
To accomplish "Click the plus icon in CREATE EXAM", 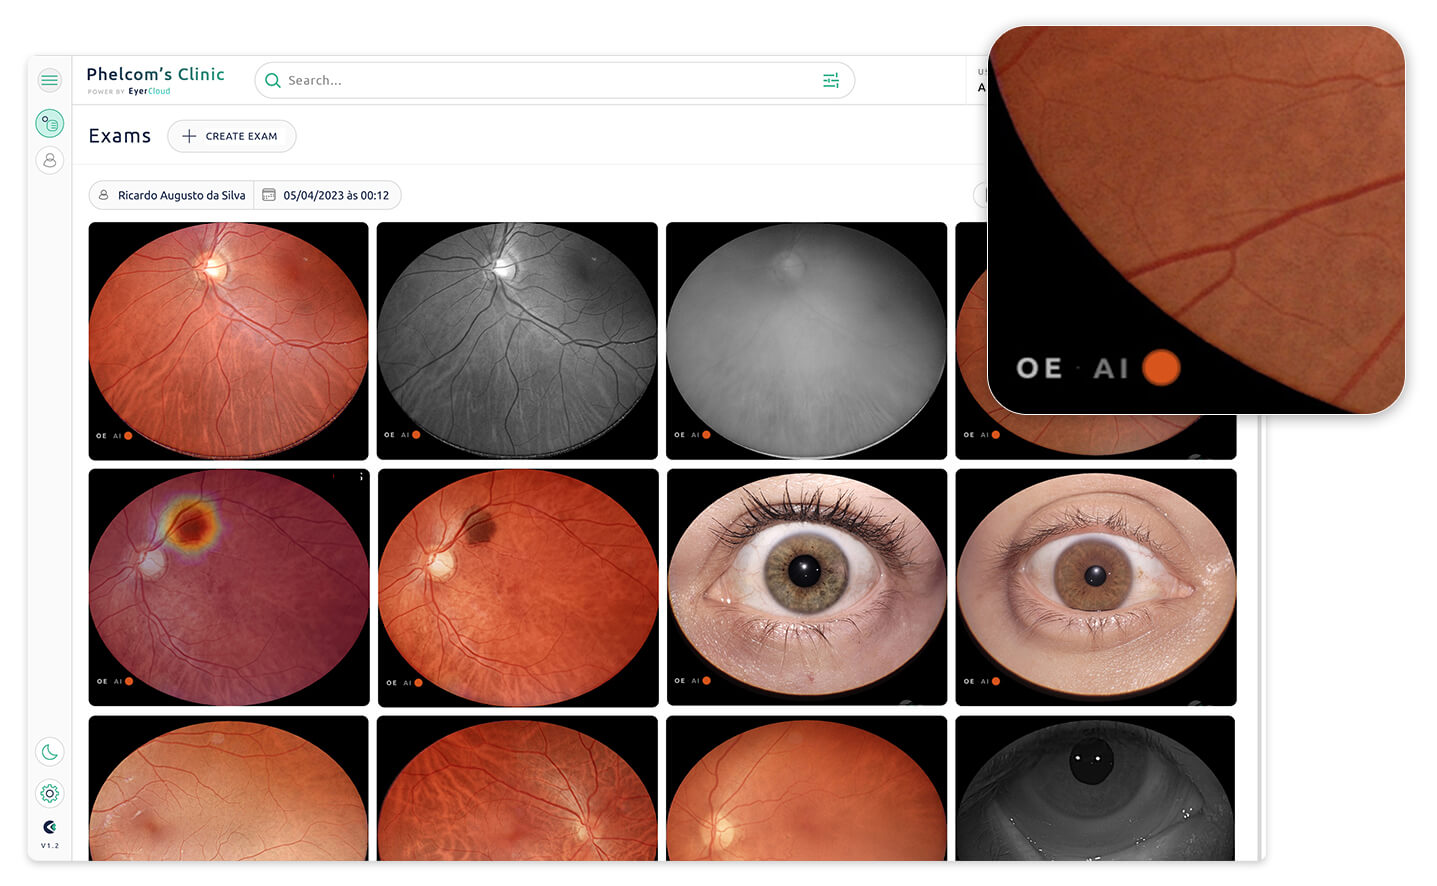I will (x=189, y=136).
